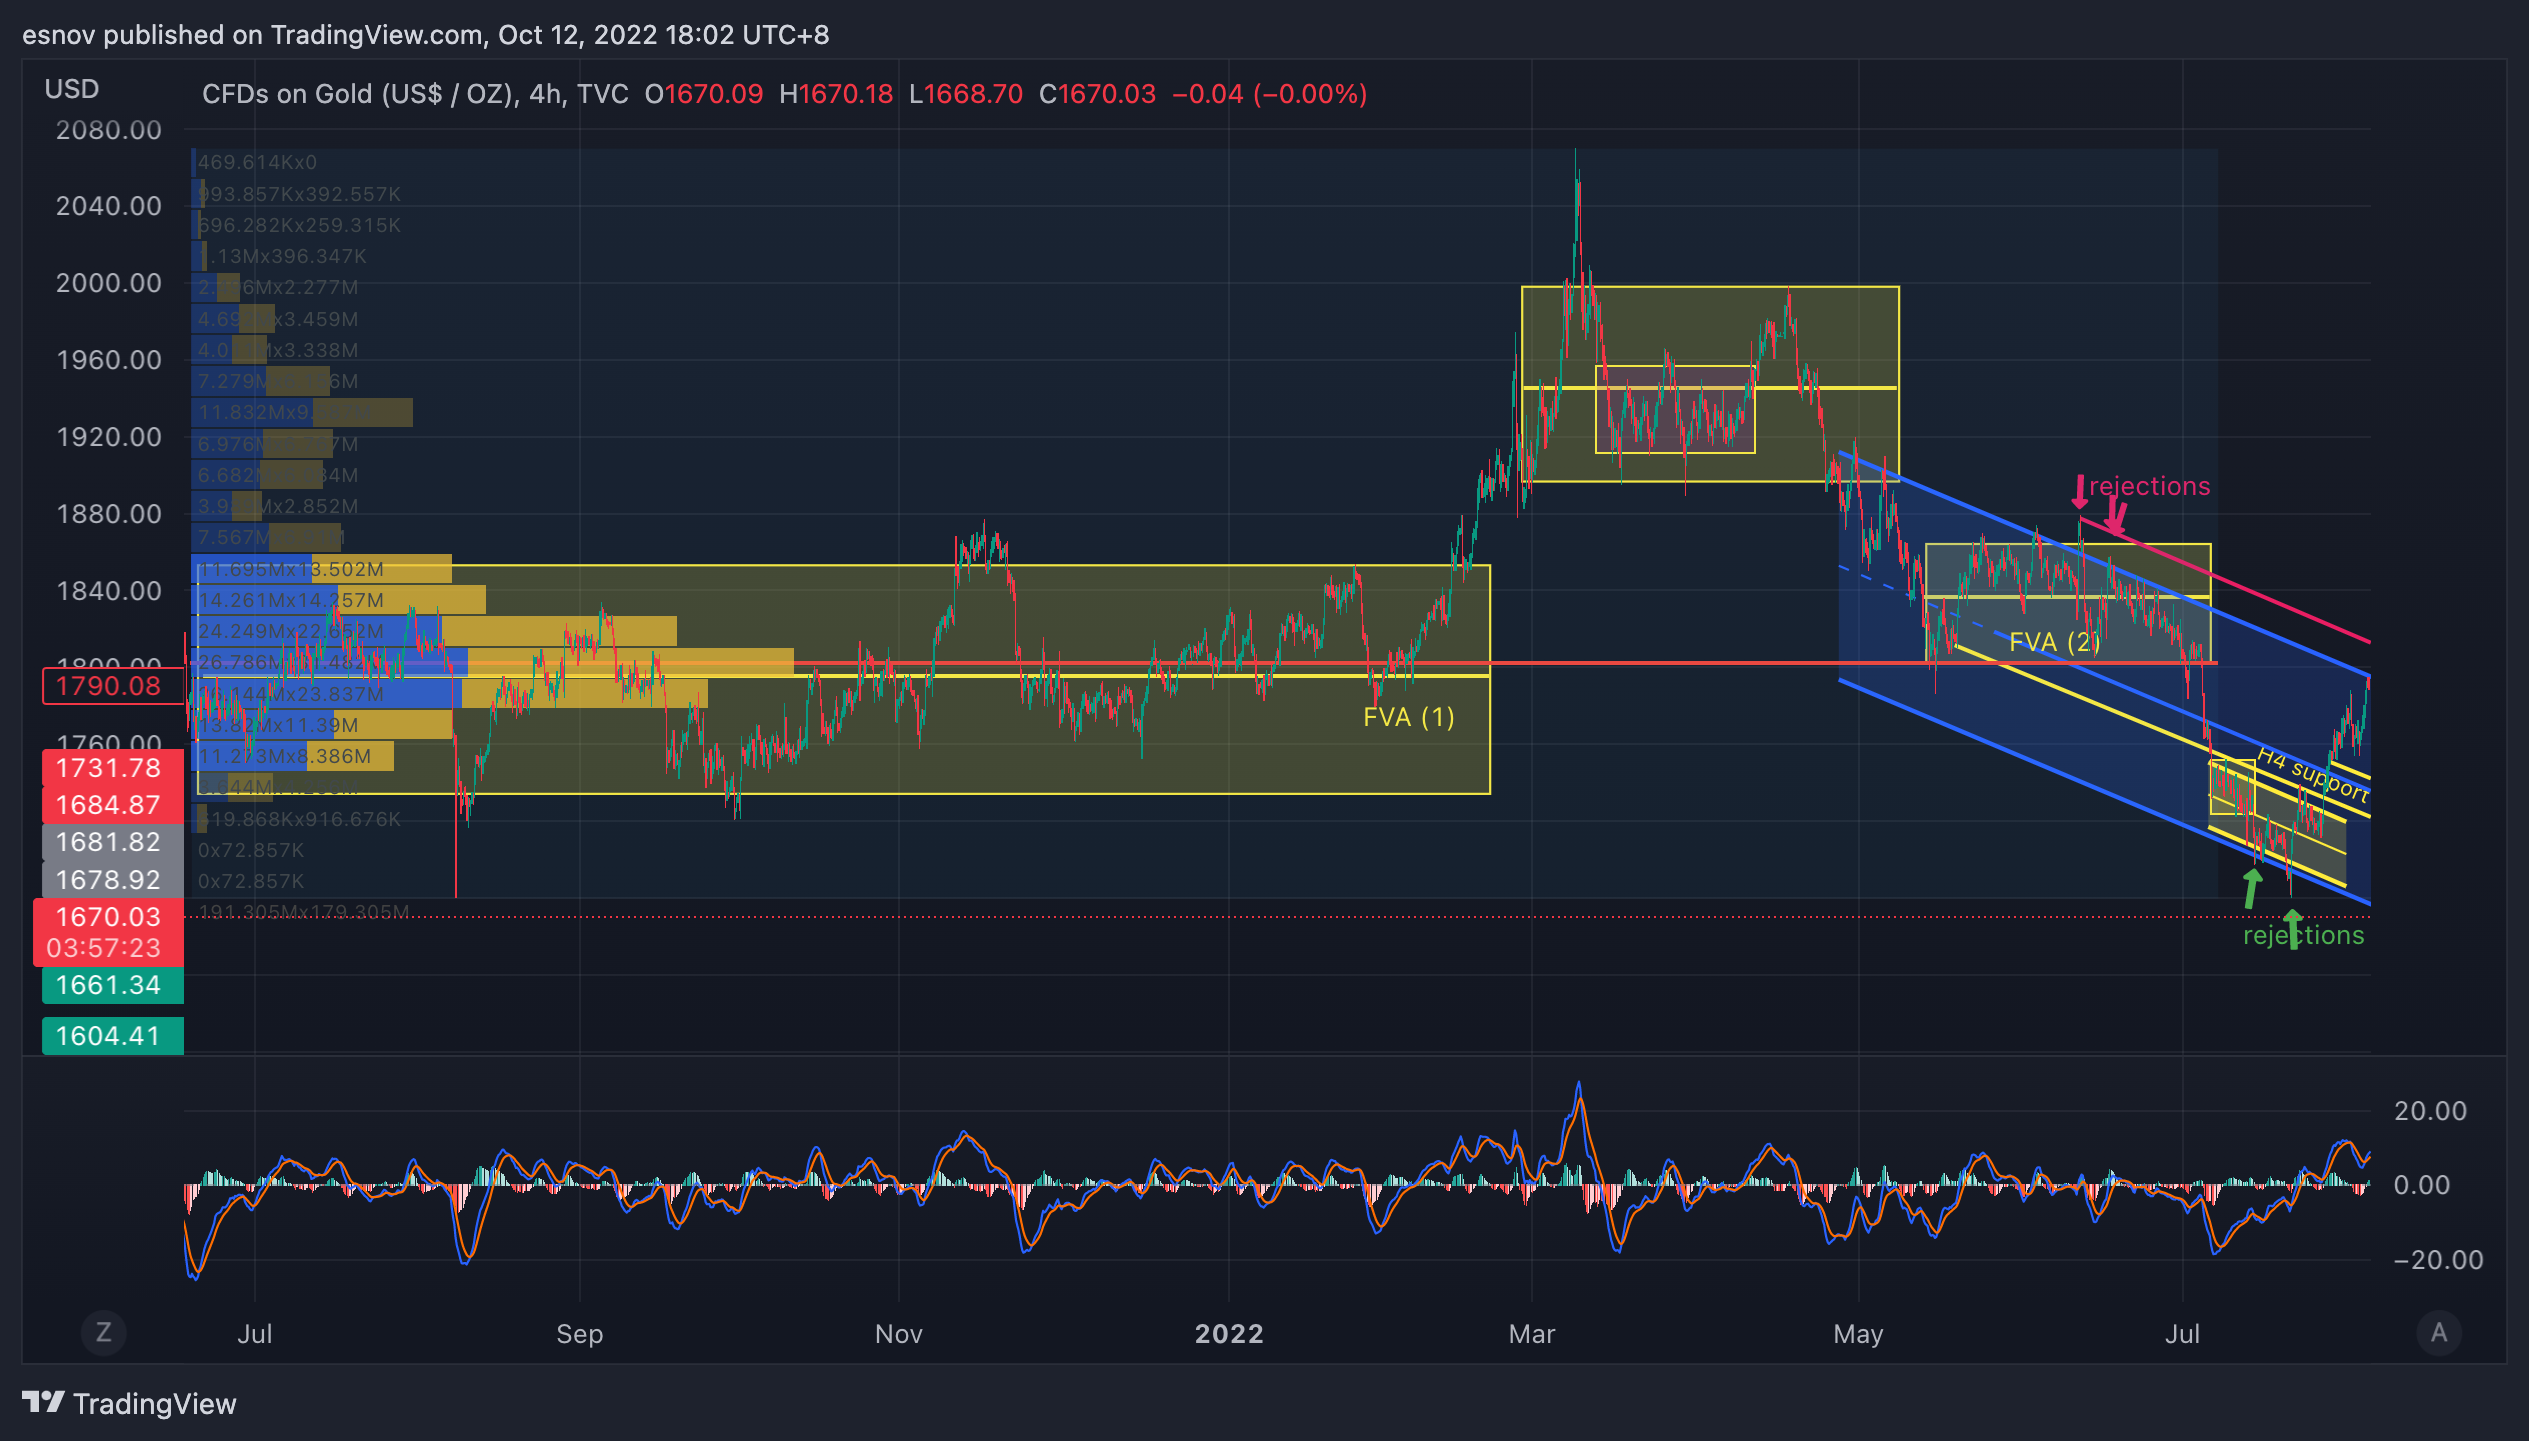2529x1441 pixels.
Task: Click the TradingView logo
Action: [x=130, y=1403]
